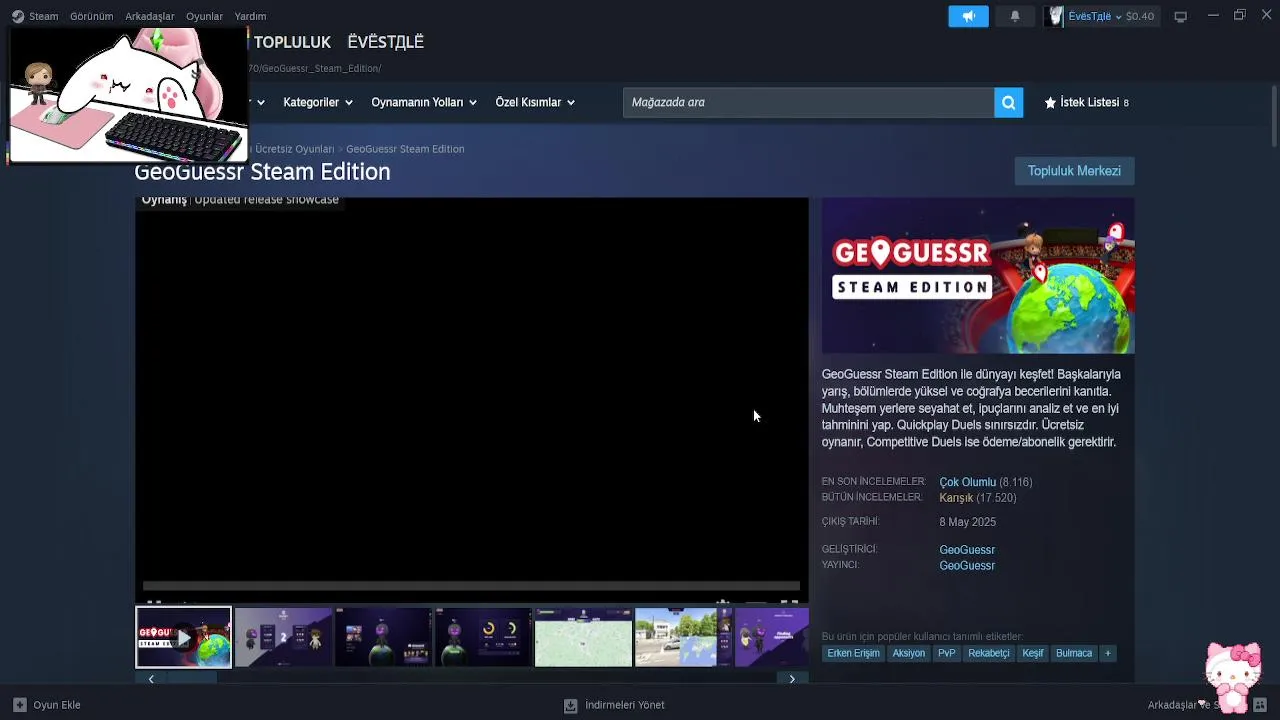This screenshot has height=720, width=1280.
Task: Open the notifications bell
Action: 1015,16
